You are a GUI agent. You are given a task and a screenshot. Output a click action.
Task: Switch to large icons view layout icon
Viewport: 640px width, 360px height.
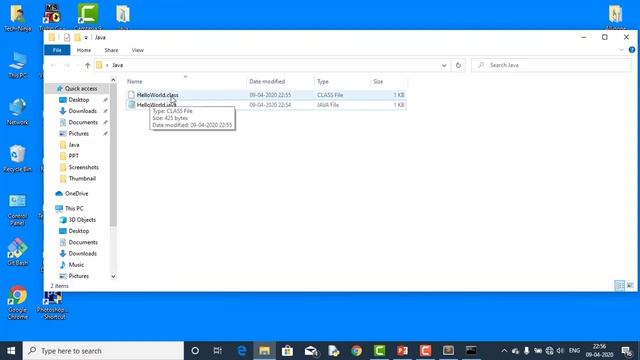pos(630,285)
